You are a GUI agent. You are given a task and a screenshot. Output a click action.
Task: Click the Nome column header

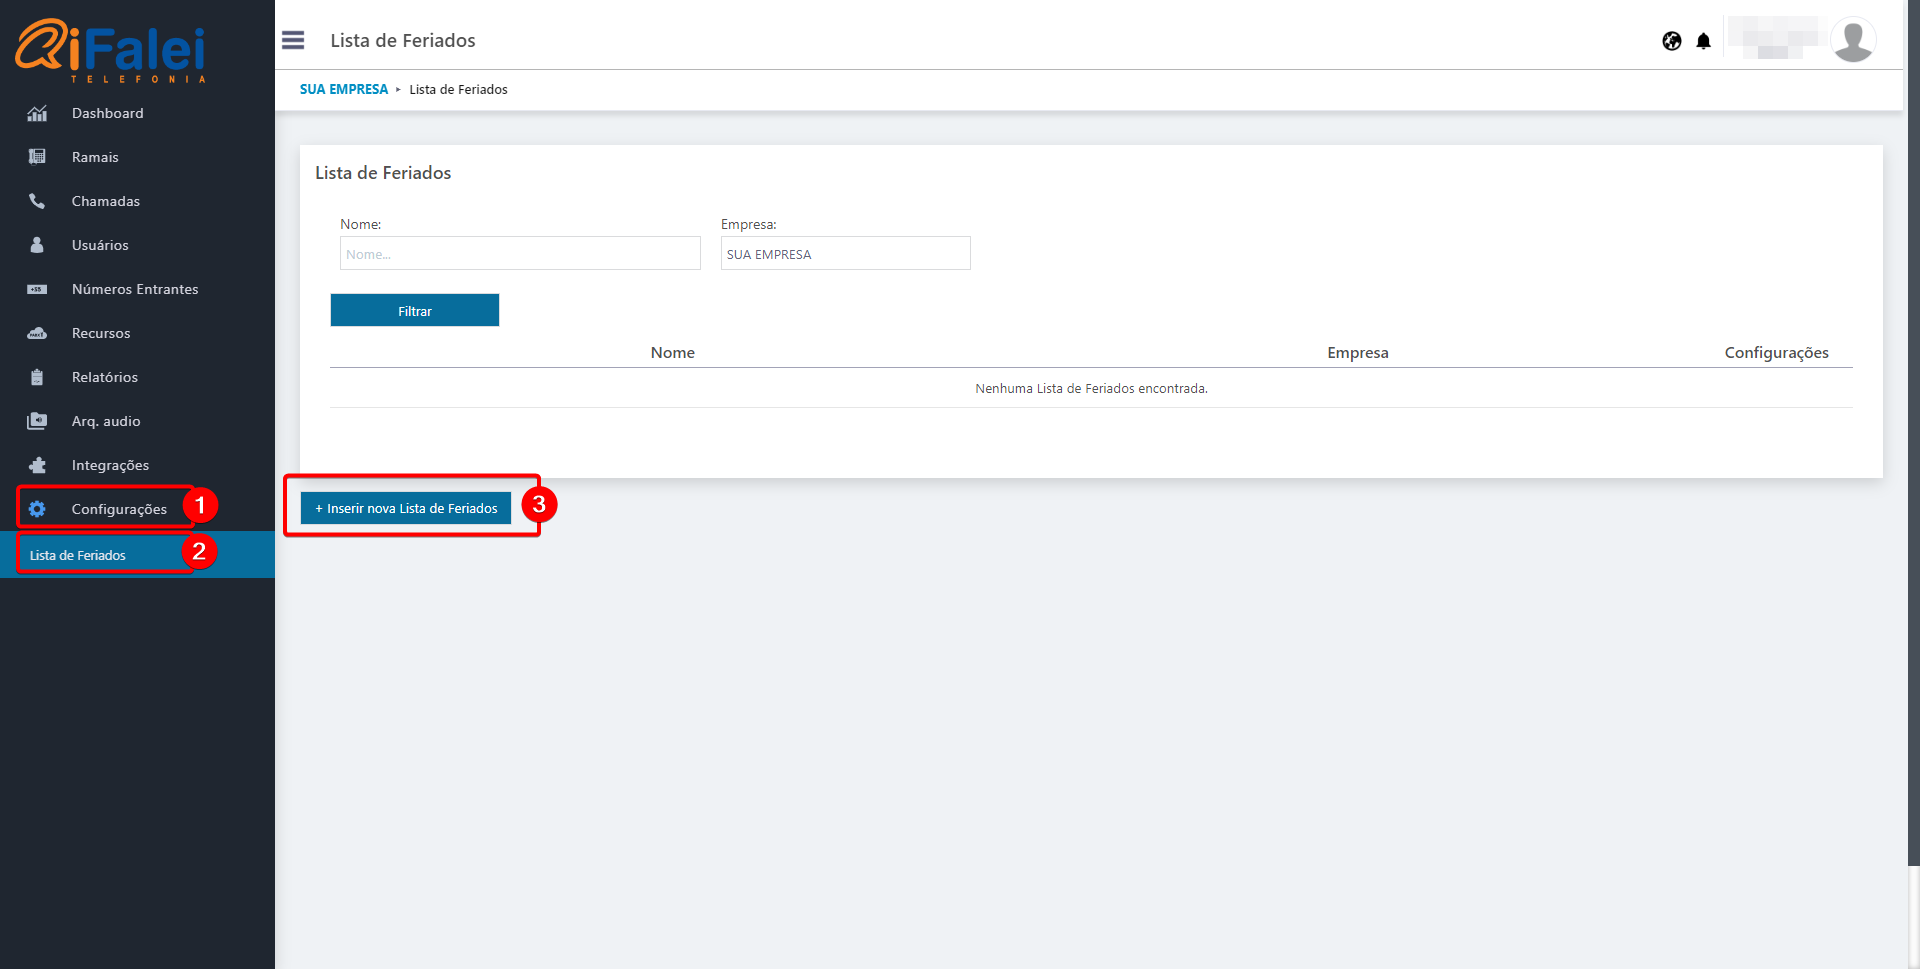(673, 352)
